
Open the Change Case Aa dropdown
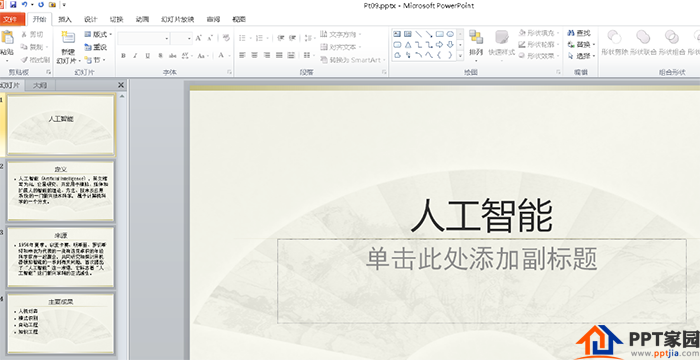pyautogui.click(x=203, y=56)
